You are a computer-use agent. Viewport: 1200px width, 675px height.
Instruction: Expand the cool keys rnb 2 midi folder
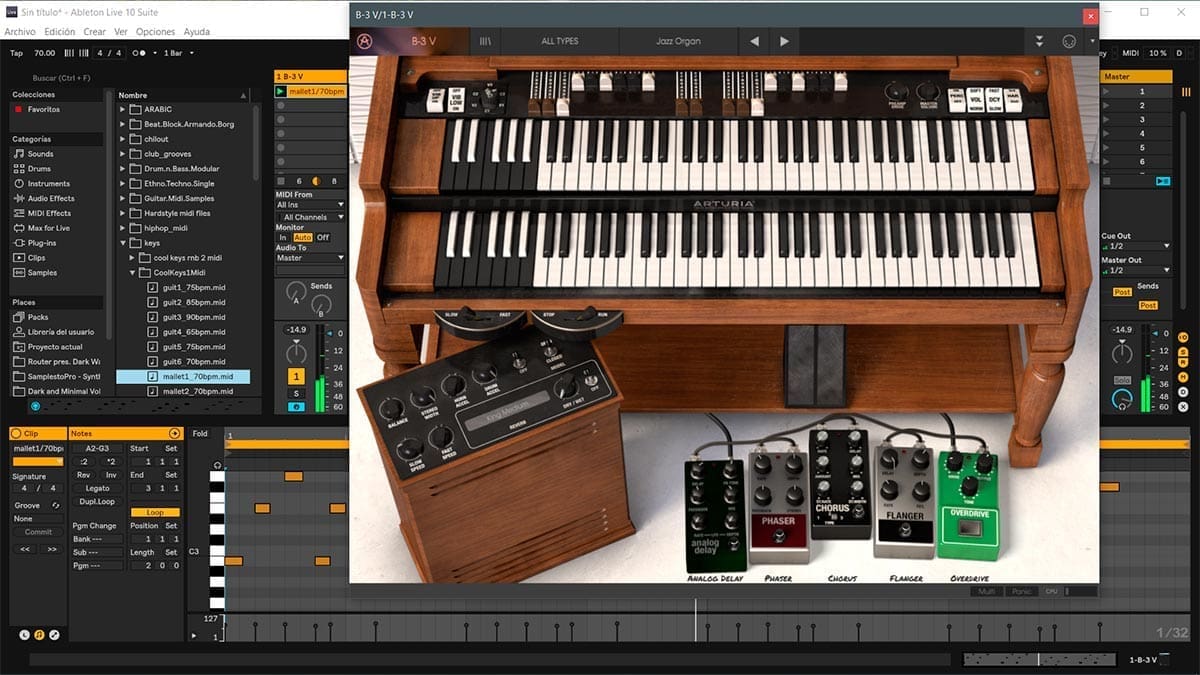pos(132,257)
